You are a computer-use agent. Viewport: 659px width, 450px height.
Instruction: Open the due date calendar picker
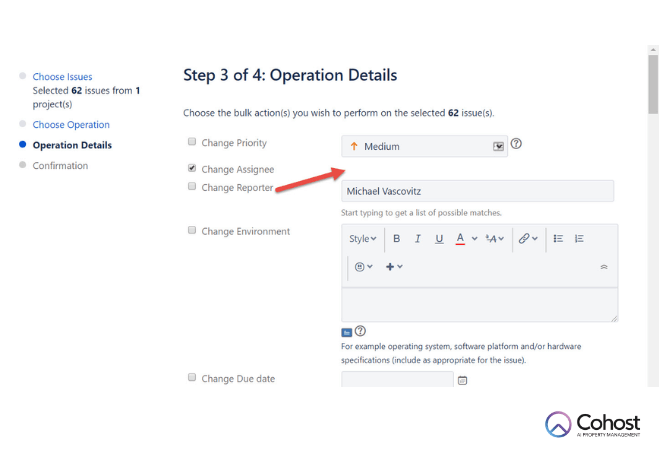(x=462, y=380)
